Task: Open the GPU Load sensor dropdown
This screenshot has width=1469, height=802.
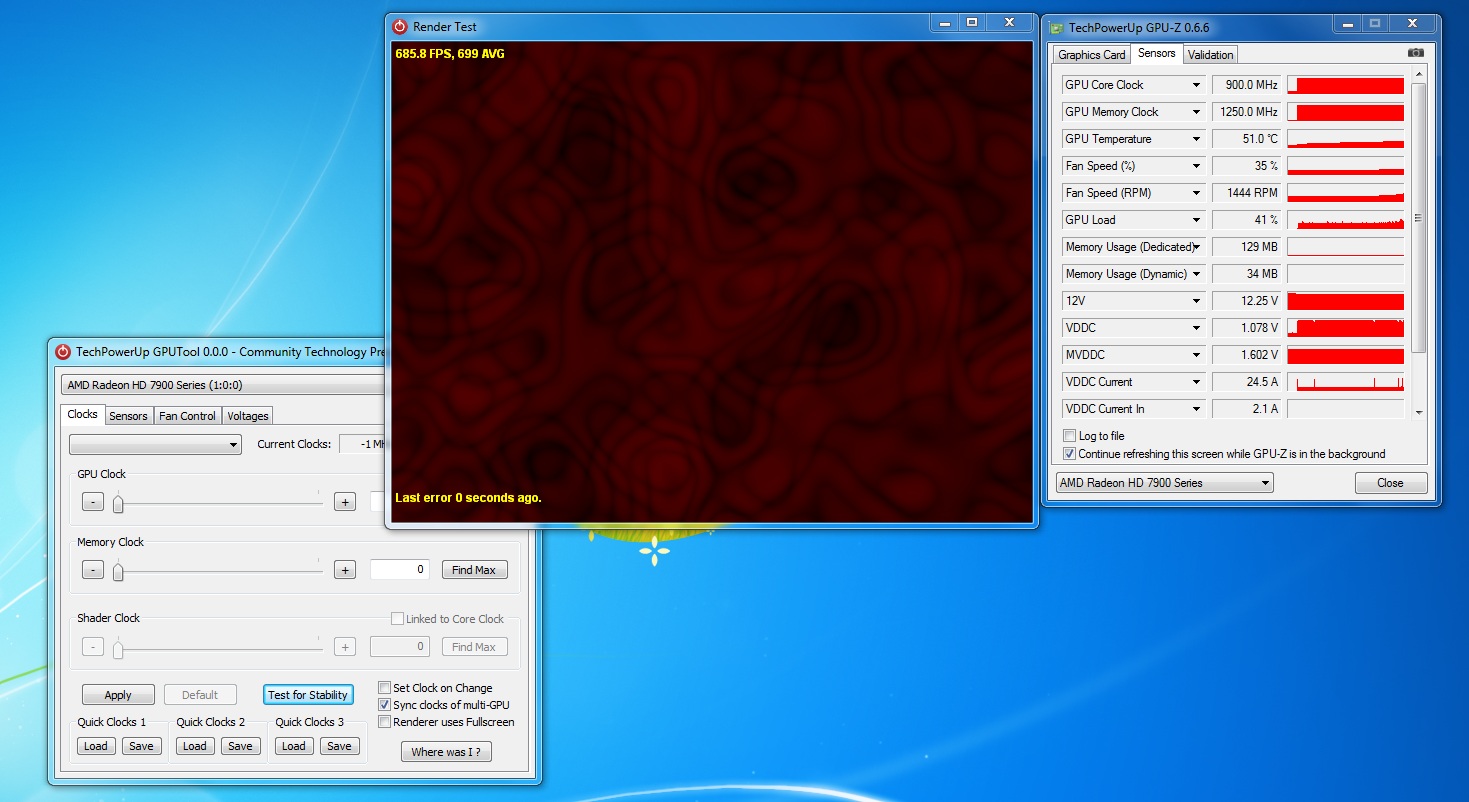Action: tap(1196, 220)
